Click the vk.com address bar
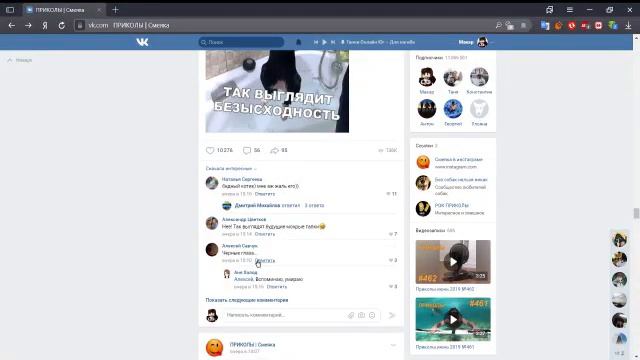 click(x=286, y=25)
